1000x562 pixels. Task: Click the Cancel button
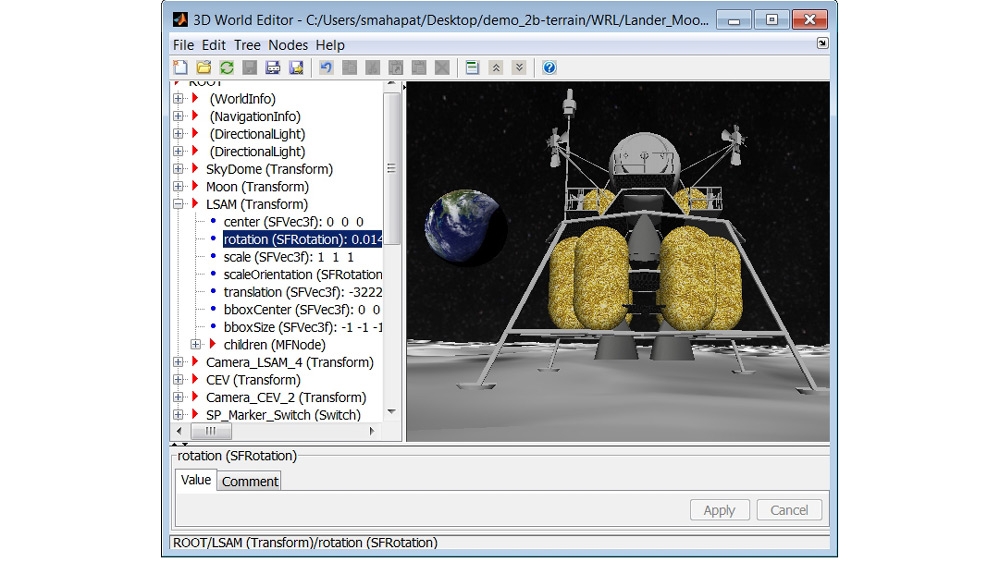tap(789, 510)
